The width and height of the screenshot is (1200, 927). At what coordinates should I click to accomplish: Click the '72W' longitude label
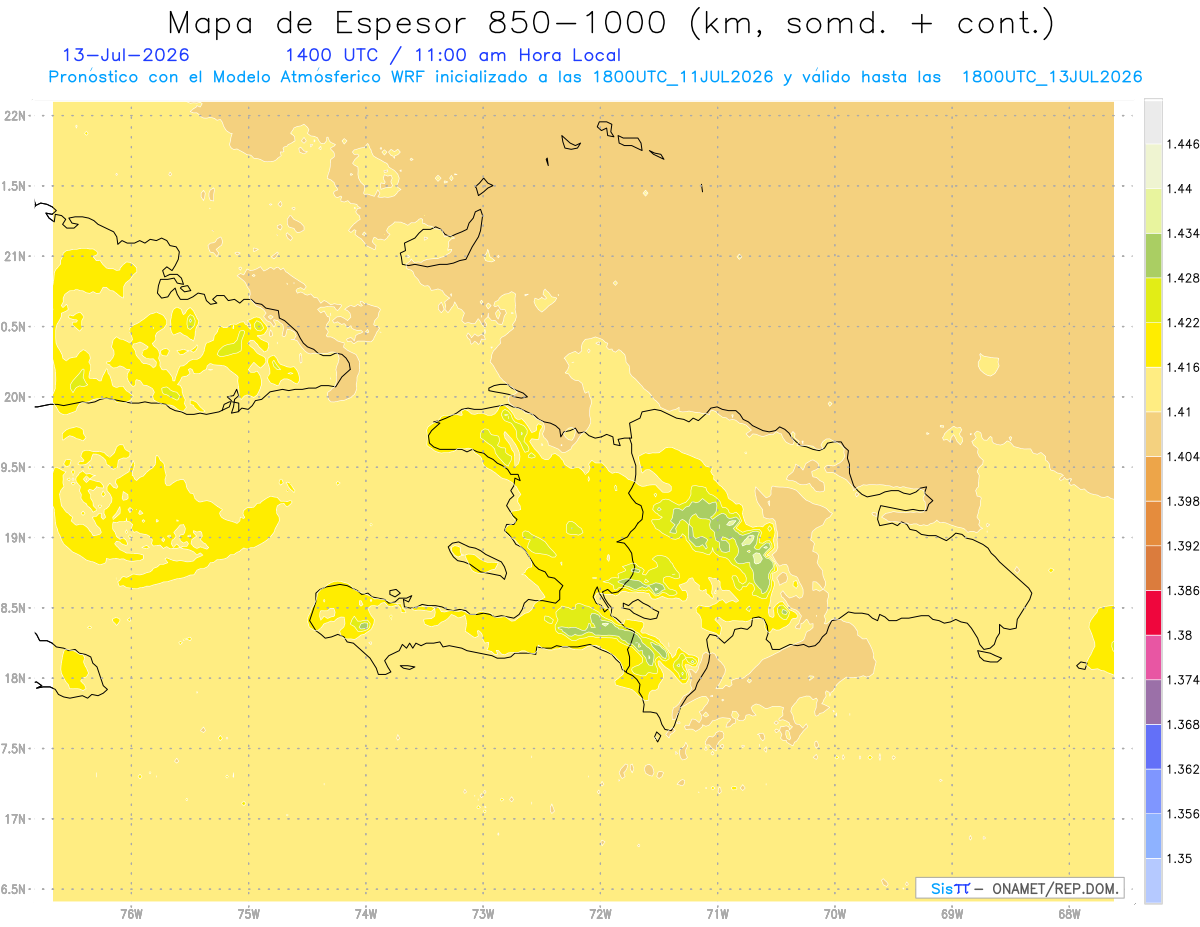(x=600, y=913)
